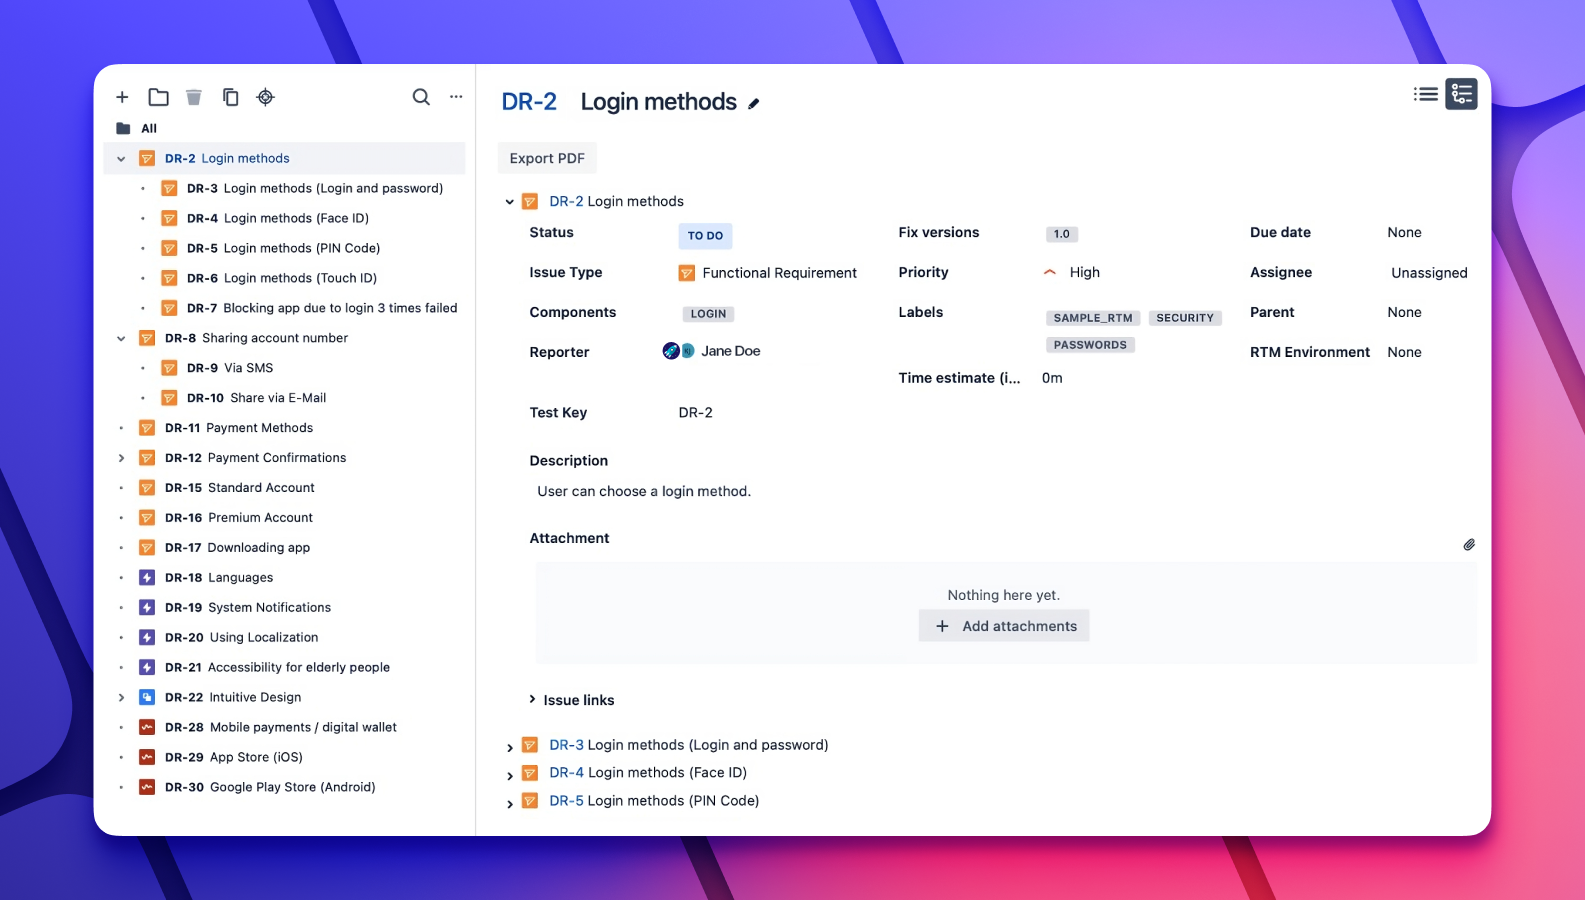Open the DR-2 key link in header
The height and width of the screenshot is (900, 1585).
click(x=529, y=102)
